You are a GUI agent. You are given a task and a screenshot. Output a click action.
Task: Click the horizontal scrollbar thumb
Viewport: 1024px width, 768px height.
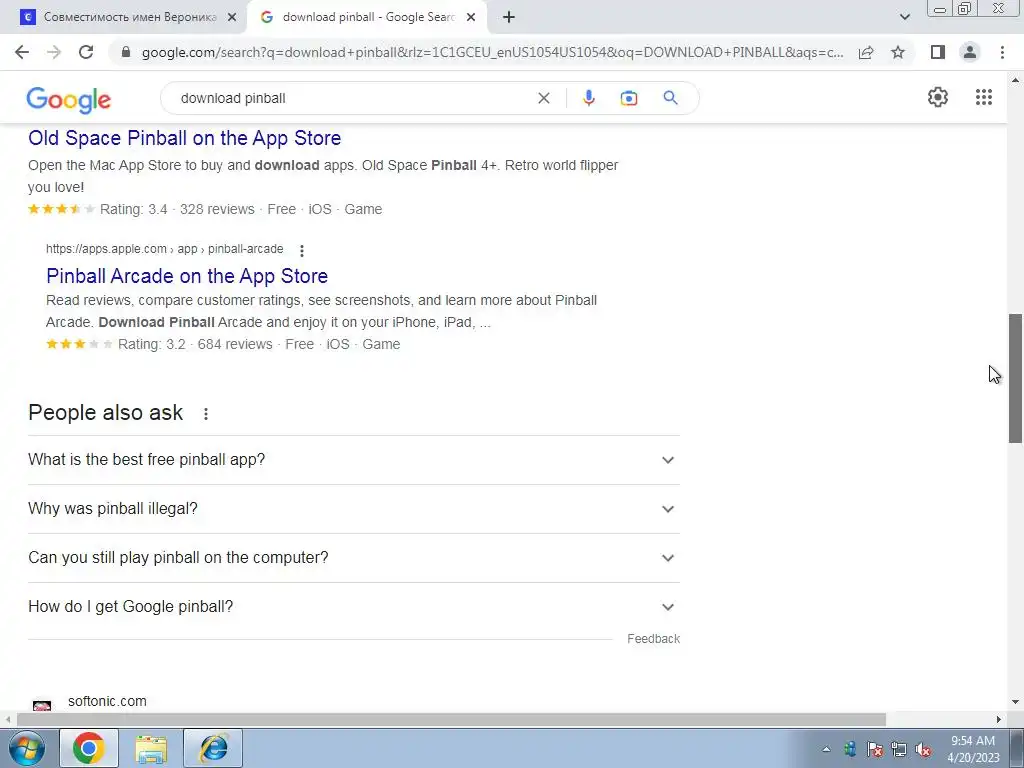(x=451, y=719)
